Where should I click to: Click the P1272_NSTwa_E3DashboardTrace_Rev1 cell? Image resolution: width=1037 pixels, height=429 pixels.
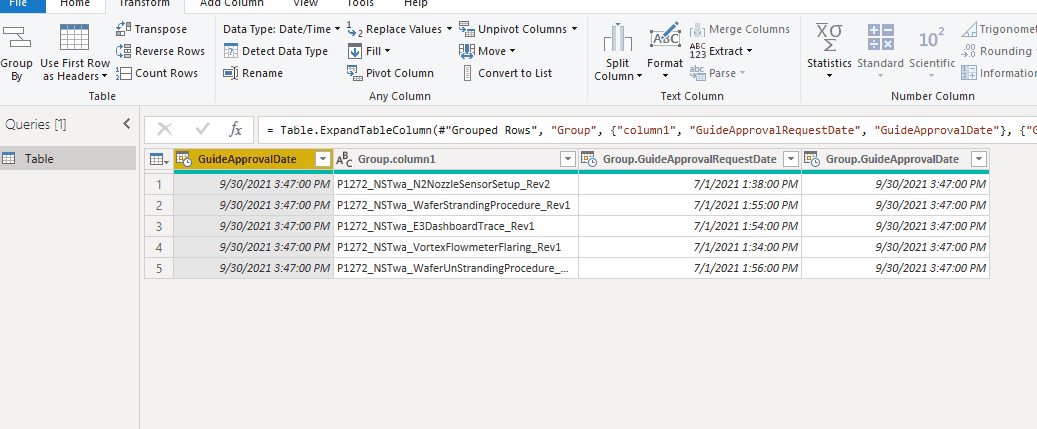(456, 226)
